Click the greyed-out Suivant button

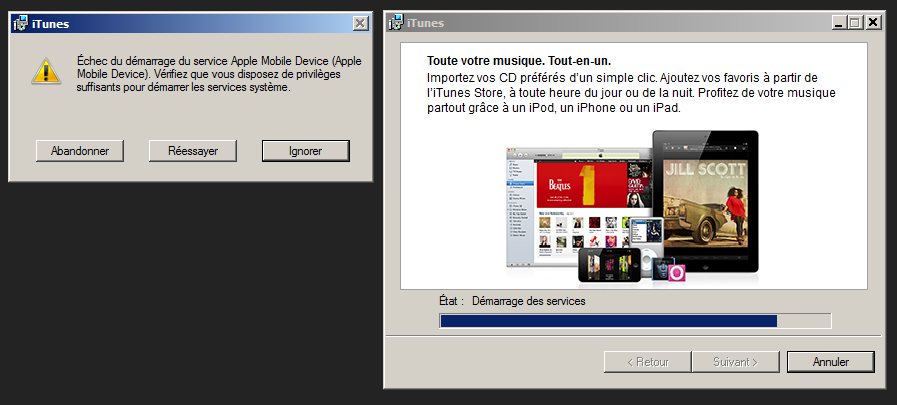click(x=734, y=361)
